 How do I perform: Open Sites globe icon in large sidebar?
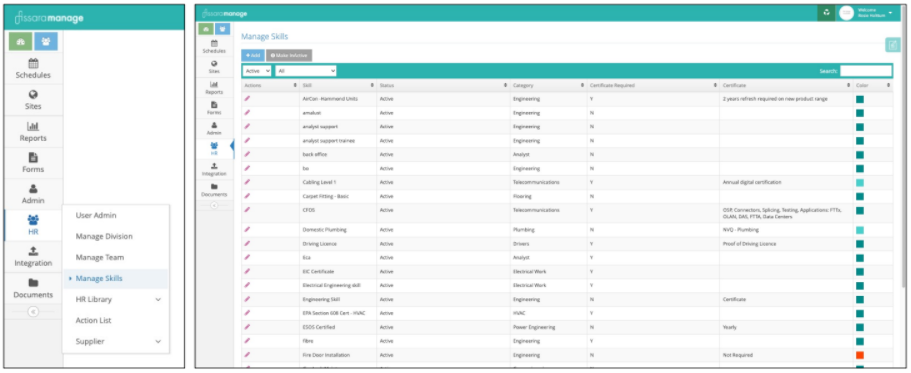[x=33, y=95]
